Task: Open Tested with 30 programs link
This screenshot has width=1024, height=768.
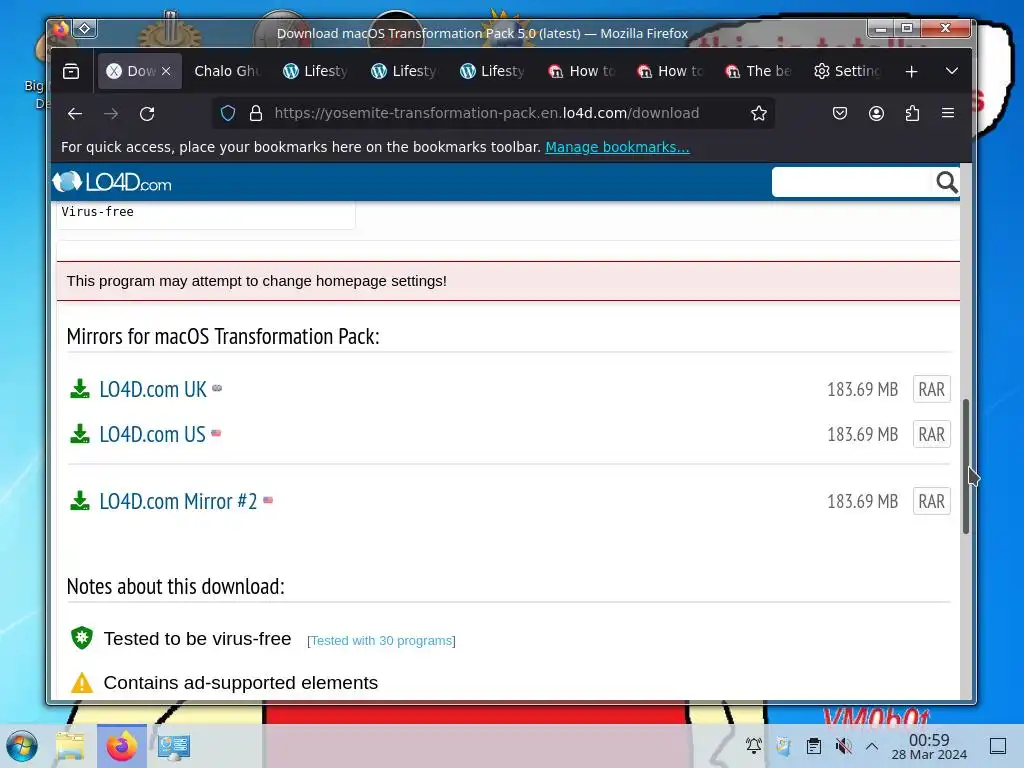Action: 381,641
